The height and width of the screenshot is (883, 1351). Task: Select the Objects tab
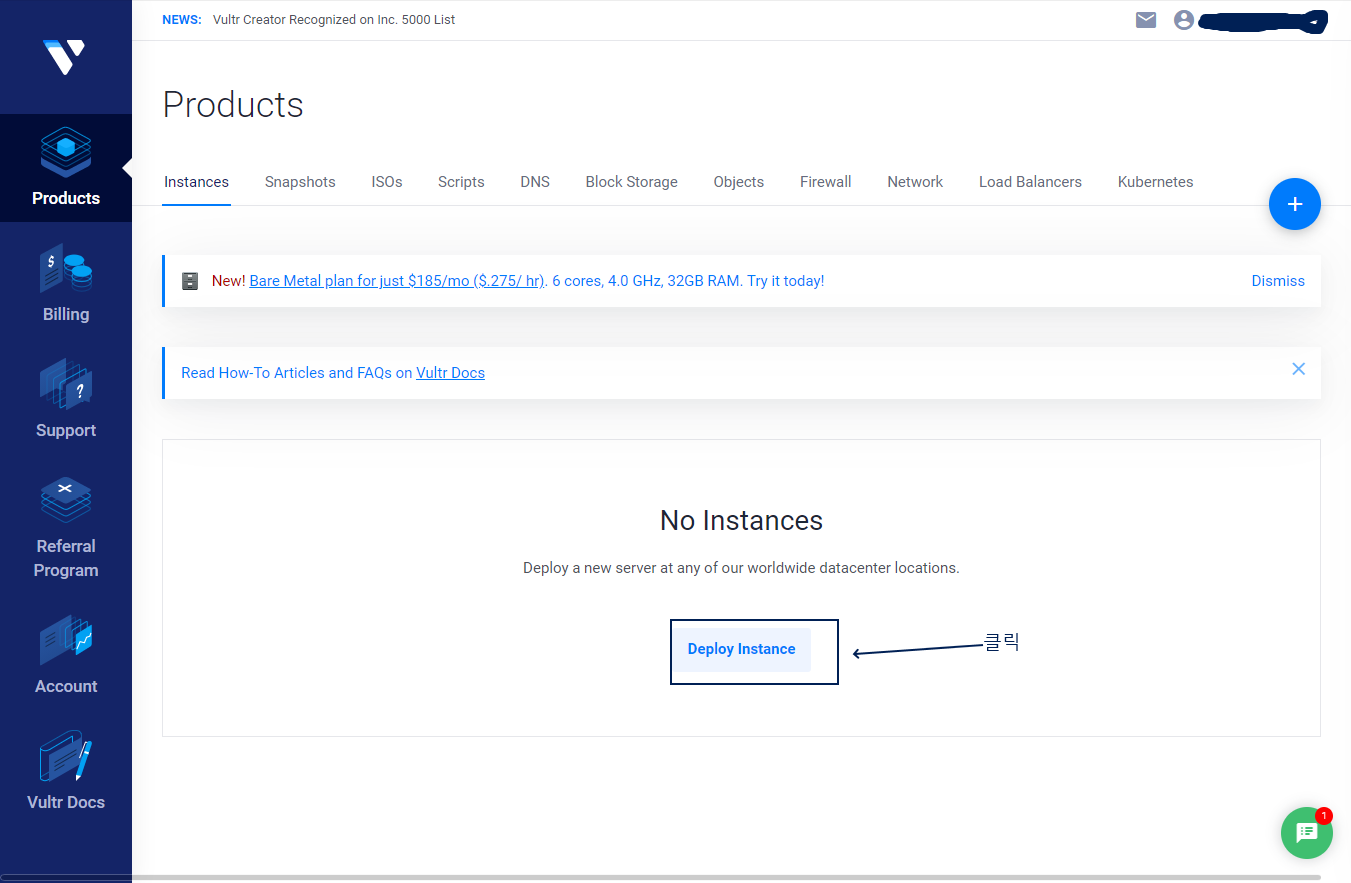click(x=739, y=182)
